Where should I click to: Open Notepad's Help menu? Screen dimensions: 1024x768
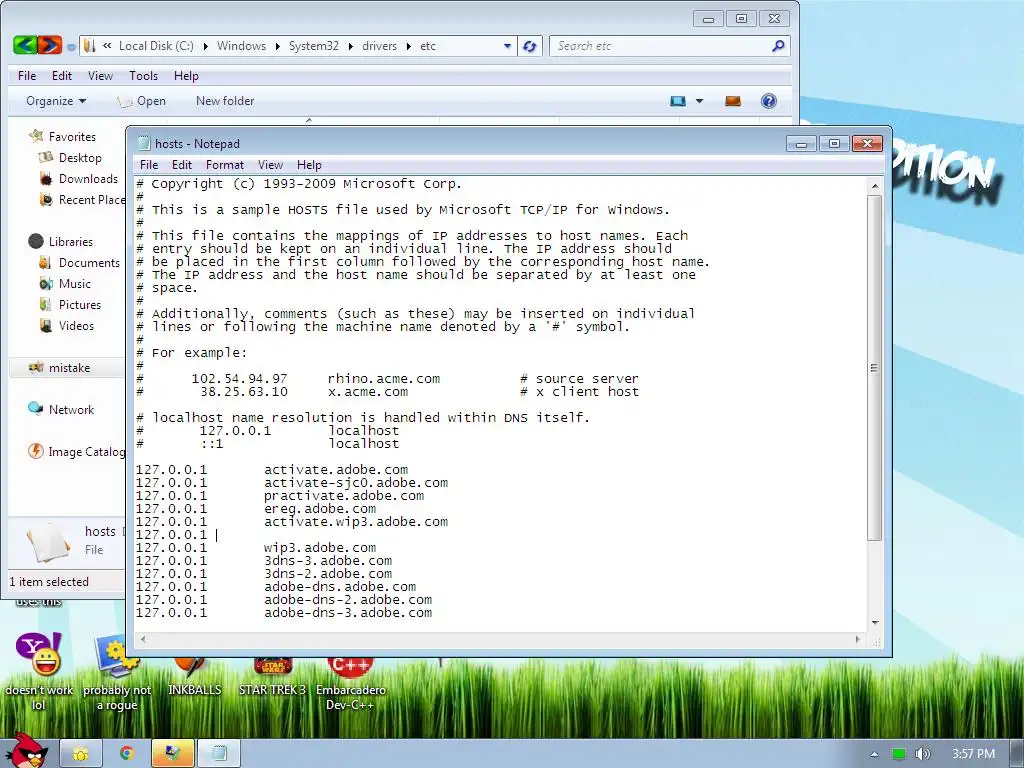coord(309,165)
